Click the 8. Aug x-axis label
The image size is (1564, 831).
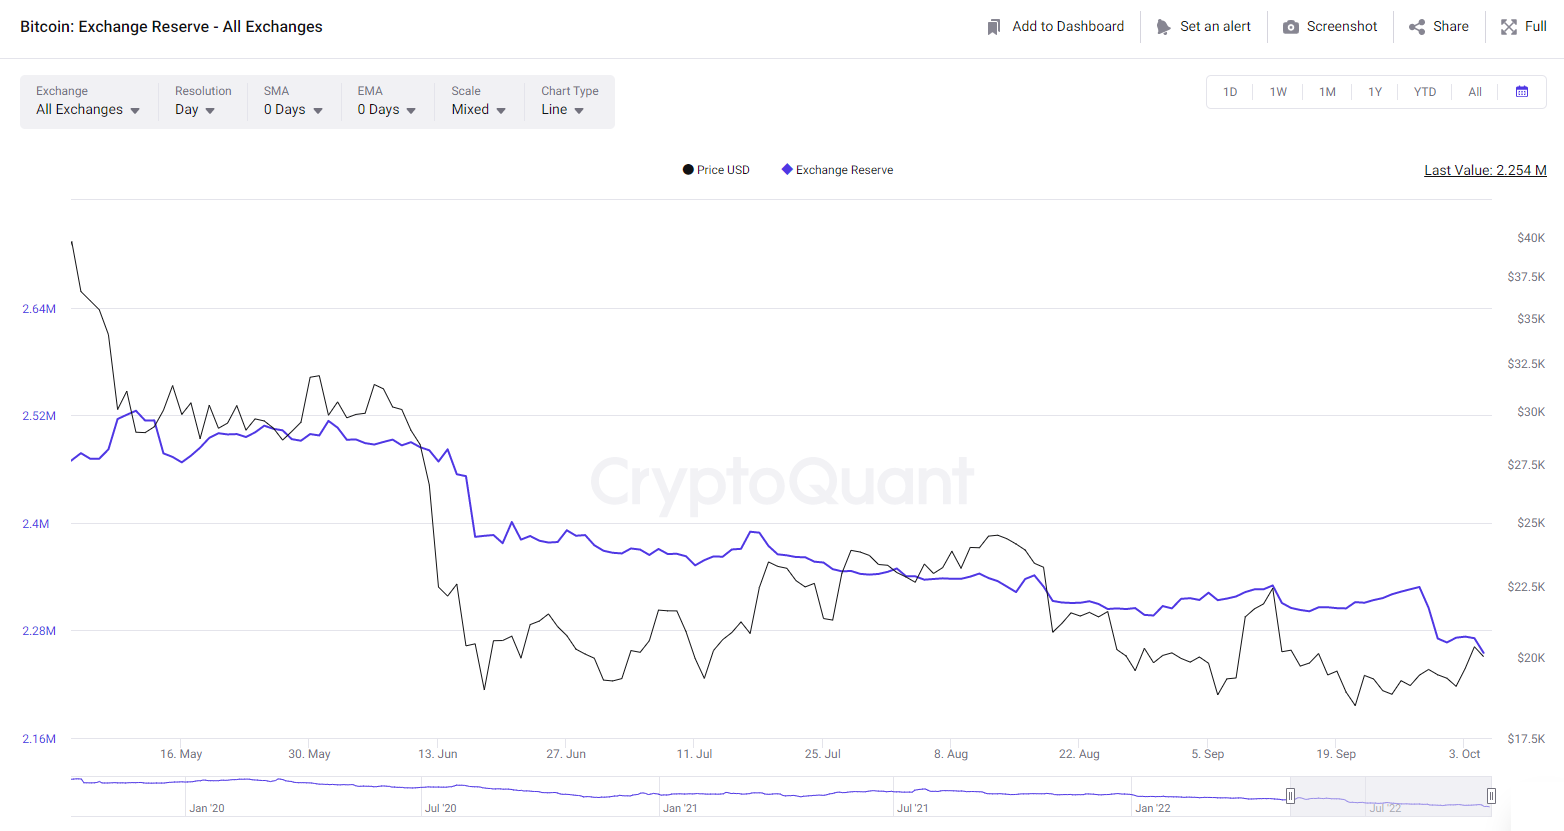[951, 754]
